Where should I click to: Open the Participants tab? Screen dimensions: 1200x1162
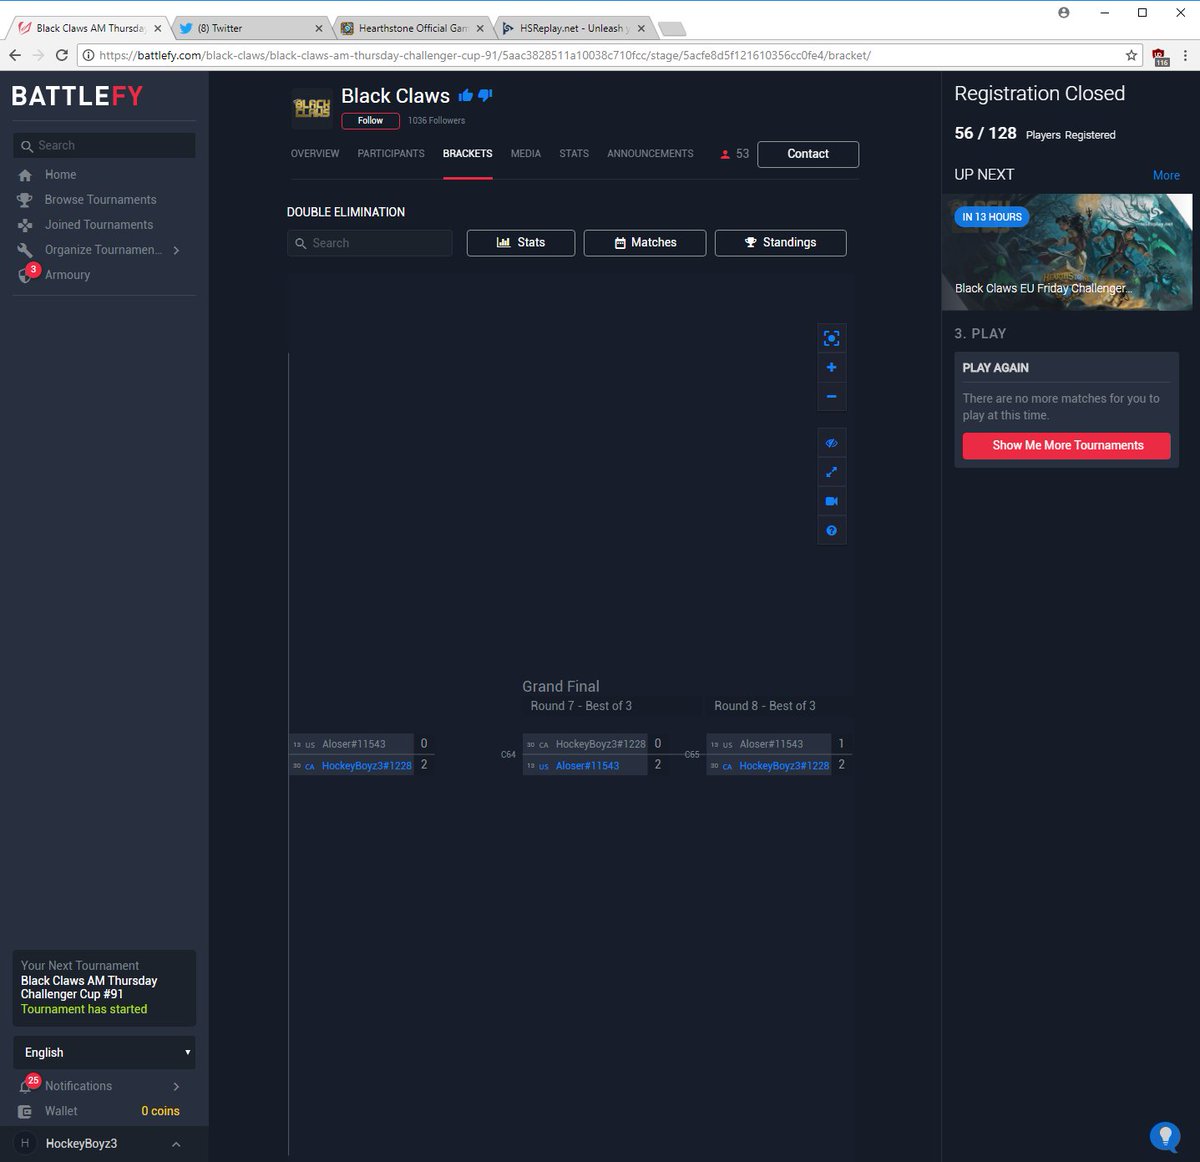tap(391, 154)
